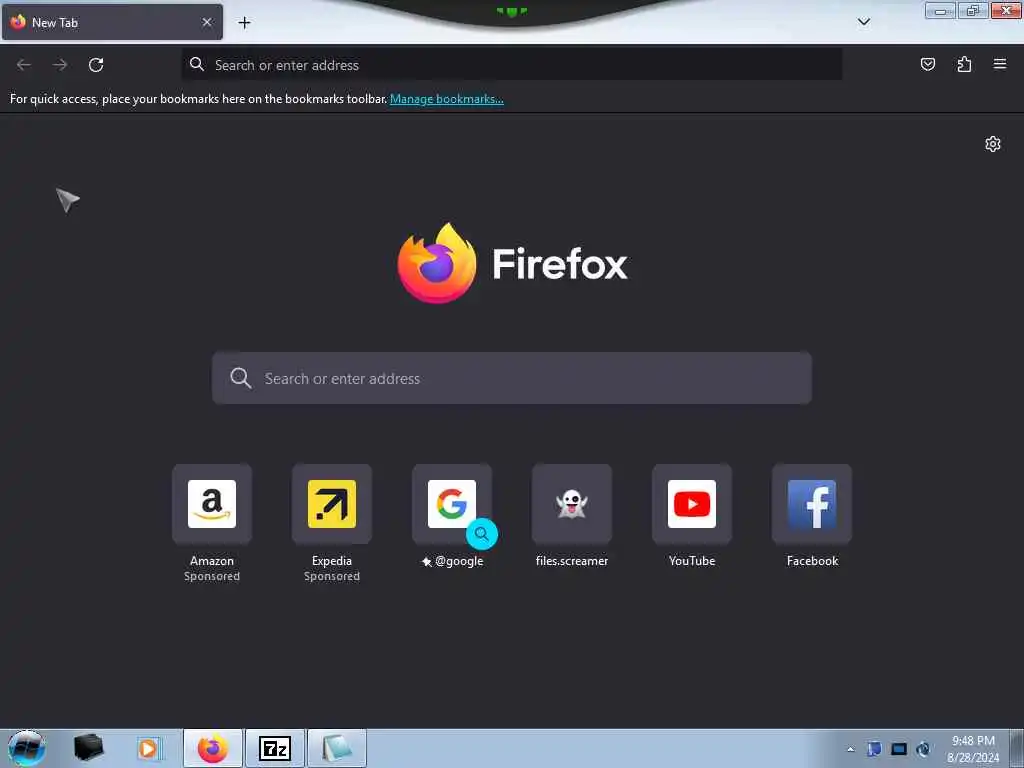Click the teal search badge on Google tile
Viewport: 1024px width, 768px height.
482,534
